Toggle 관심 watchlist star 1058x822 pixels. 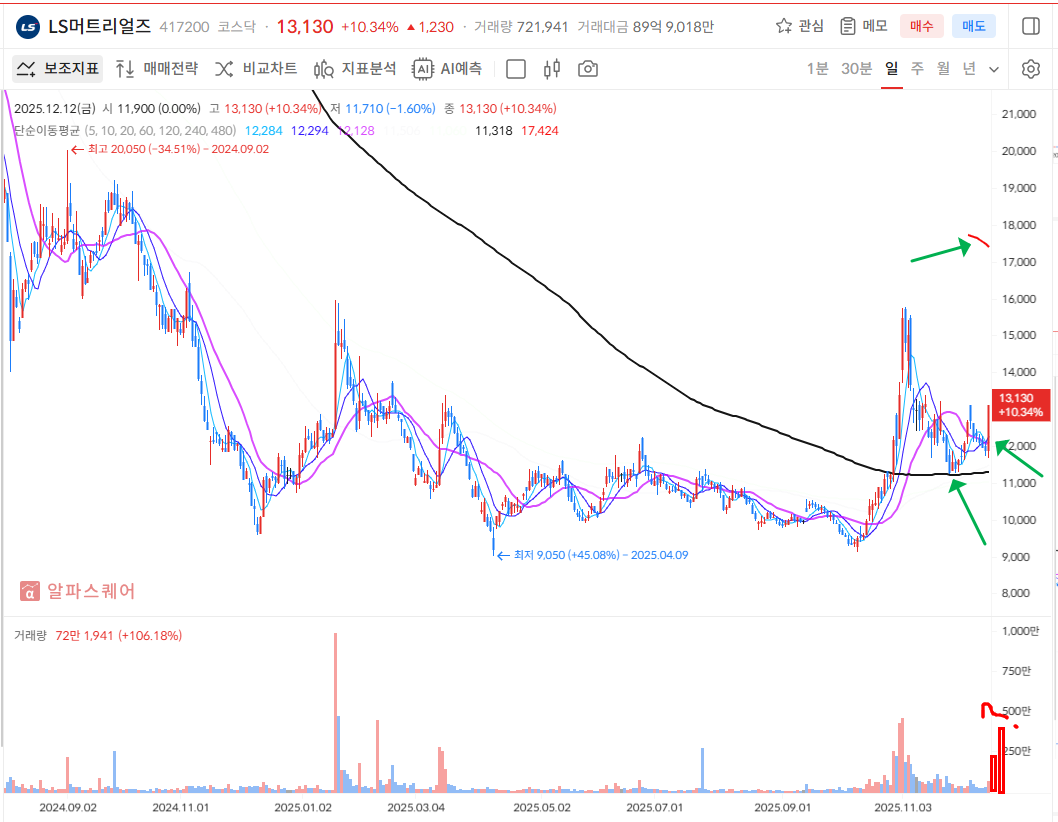(x=800, y=26)
